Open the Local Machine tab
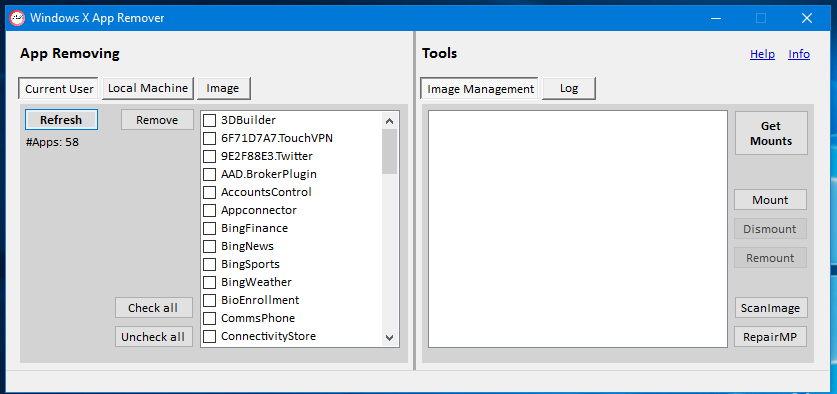 pyautogui.click(x=148, y=88)
